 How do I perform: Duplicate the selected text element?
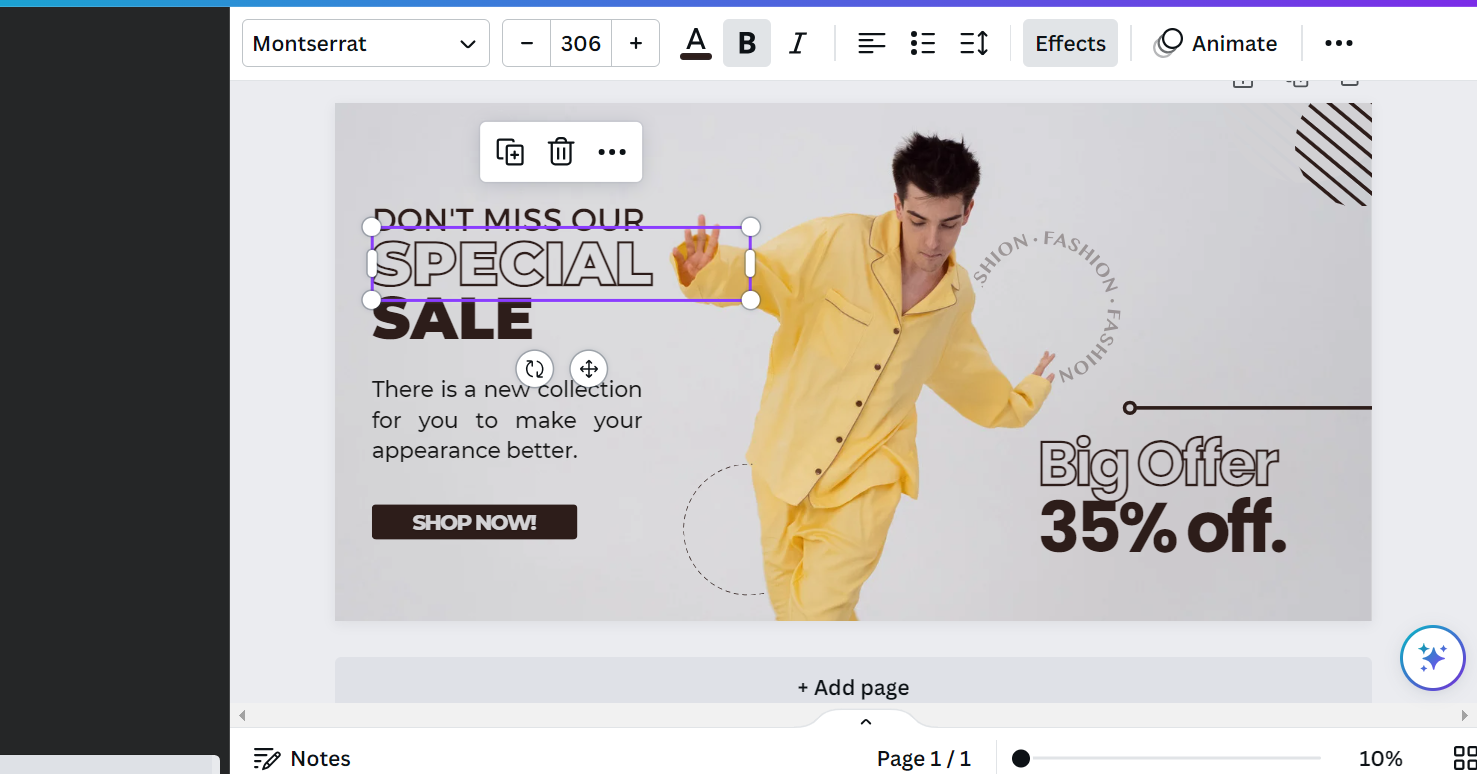pyautogui.click(x=510, y=152)
